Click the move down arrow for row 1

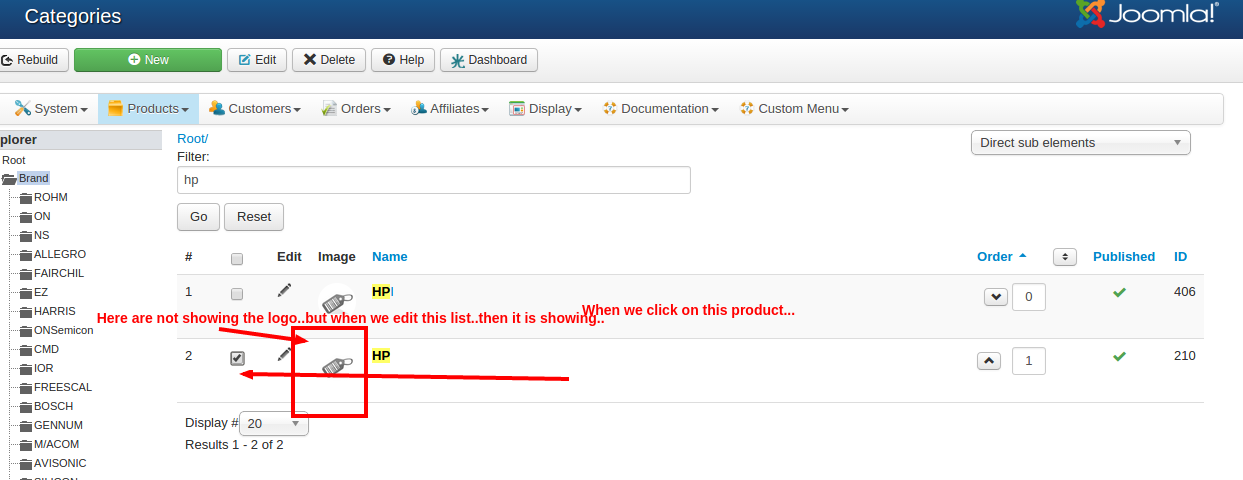pyautogui.click(x=996, y=297)
